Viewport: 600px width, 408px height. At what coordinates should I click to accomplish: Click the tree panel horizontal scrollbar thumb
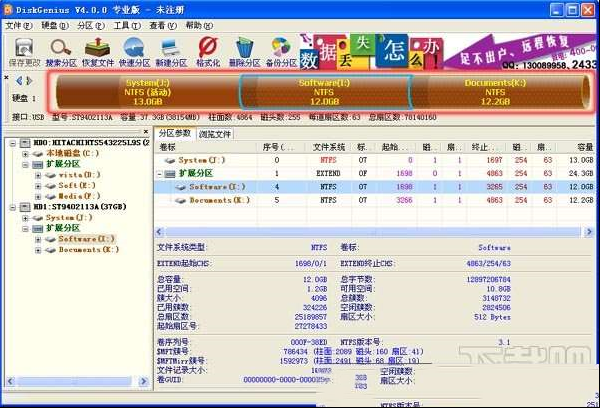point(74,381)
